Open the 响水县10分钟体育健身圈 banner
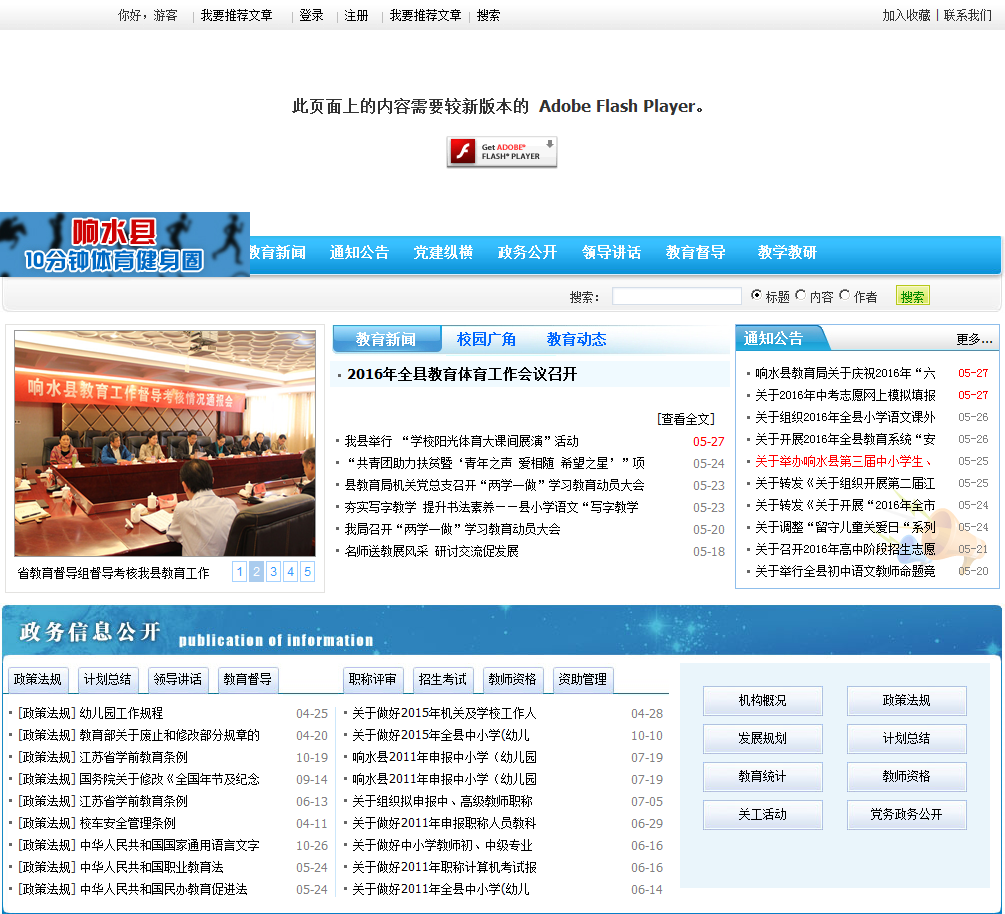Viewport: 1005px width, 914px height. point(125,245)
